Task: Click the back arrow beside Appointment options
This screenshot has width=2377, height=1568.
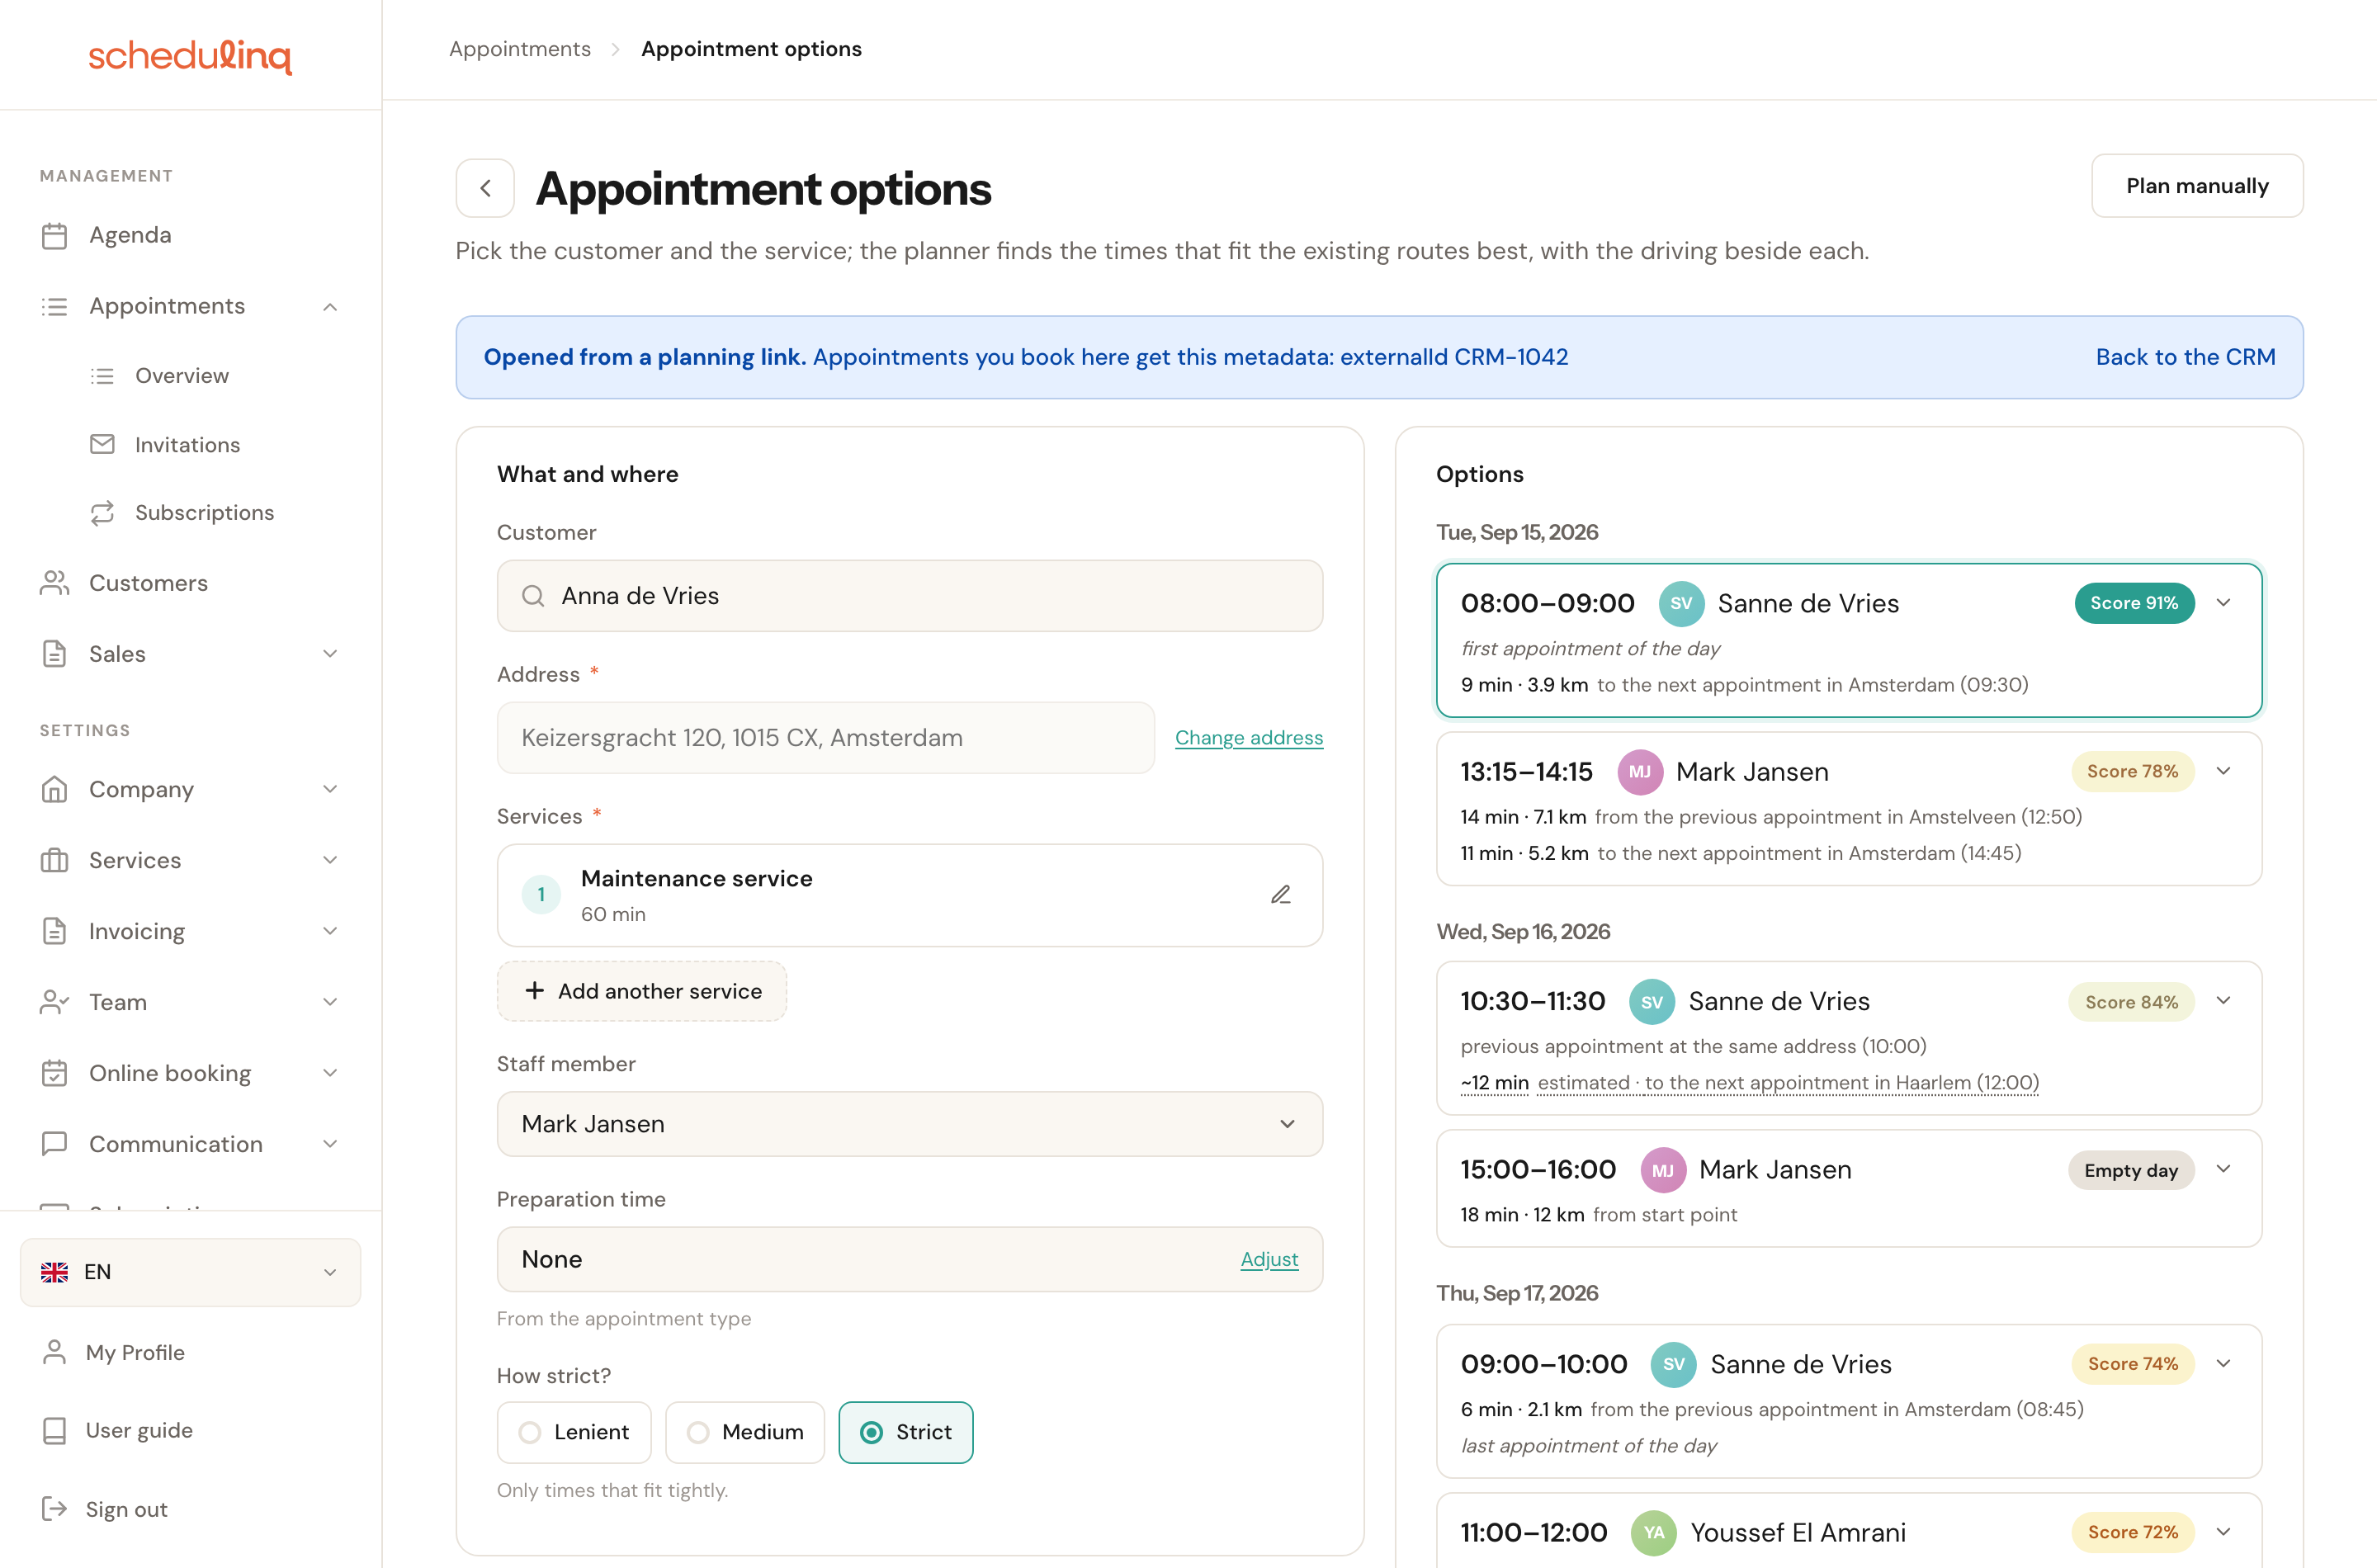Action: click(x=485, y=188)
